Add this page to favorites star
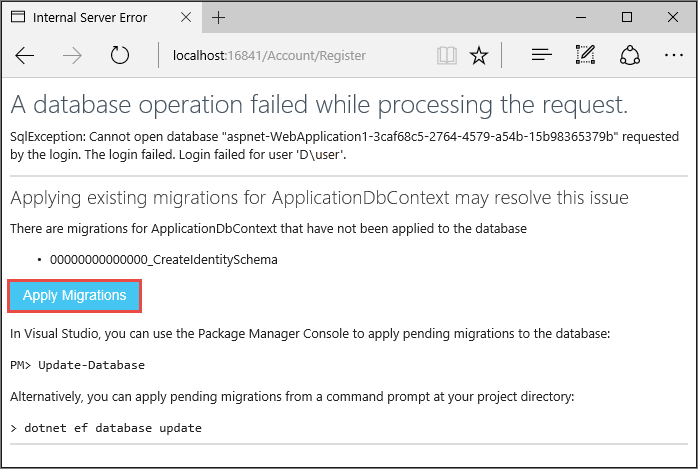698x469 pixels. pos(479,56)
